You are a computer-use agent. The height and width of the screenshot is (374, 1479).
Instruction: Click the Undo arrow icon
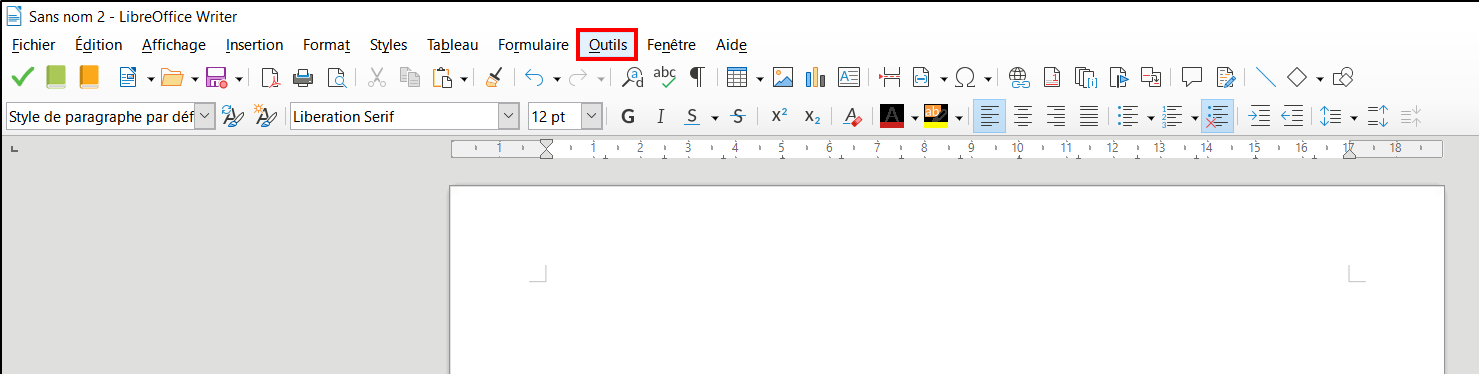(x=535, y=77)
